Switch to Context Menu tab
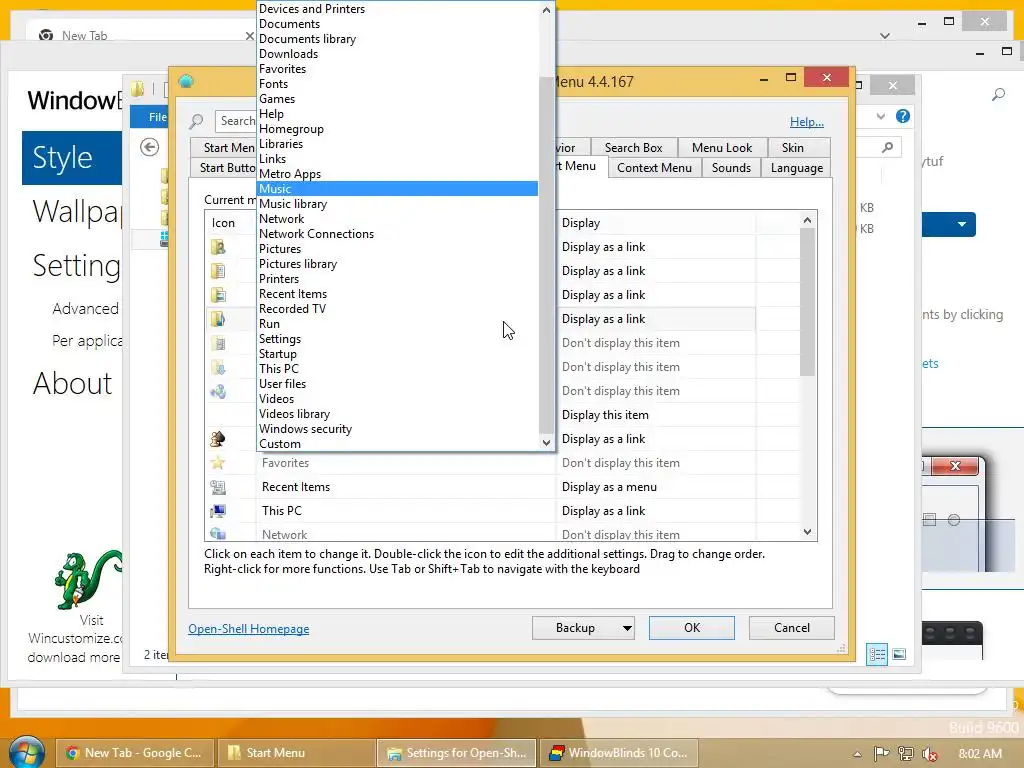Image resolution: width=1024 pixels, height=768 pixels. pyautogui.click(x=654, y=168)
